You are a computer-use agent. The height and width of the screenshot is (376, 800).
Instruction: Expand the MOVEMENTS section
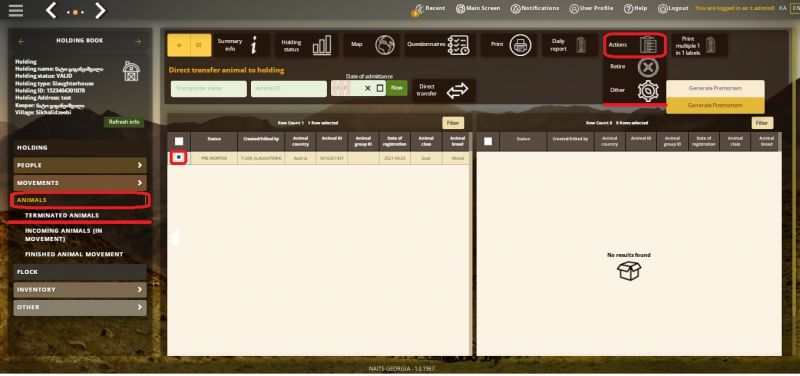(80, 183)
